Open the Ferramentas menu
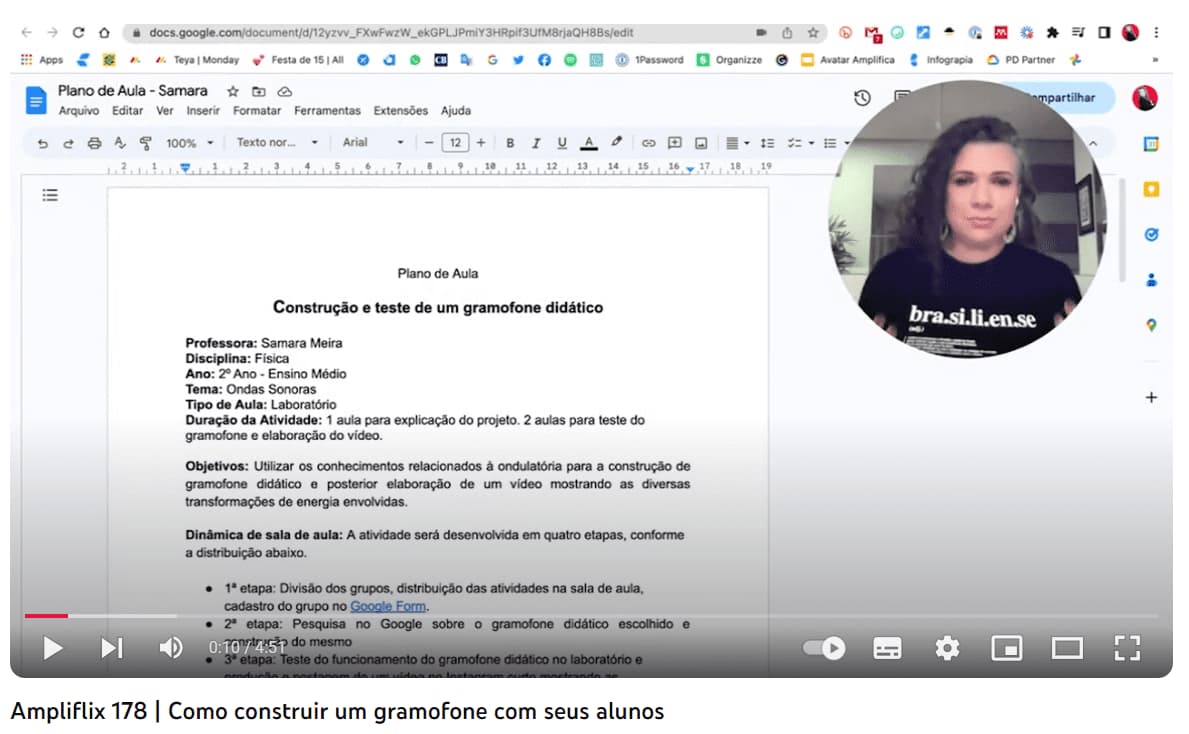Screen dimensions: 1189x734 coord(327,111)
